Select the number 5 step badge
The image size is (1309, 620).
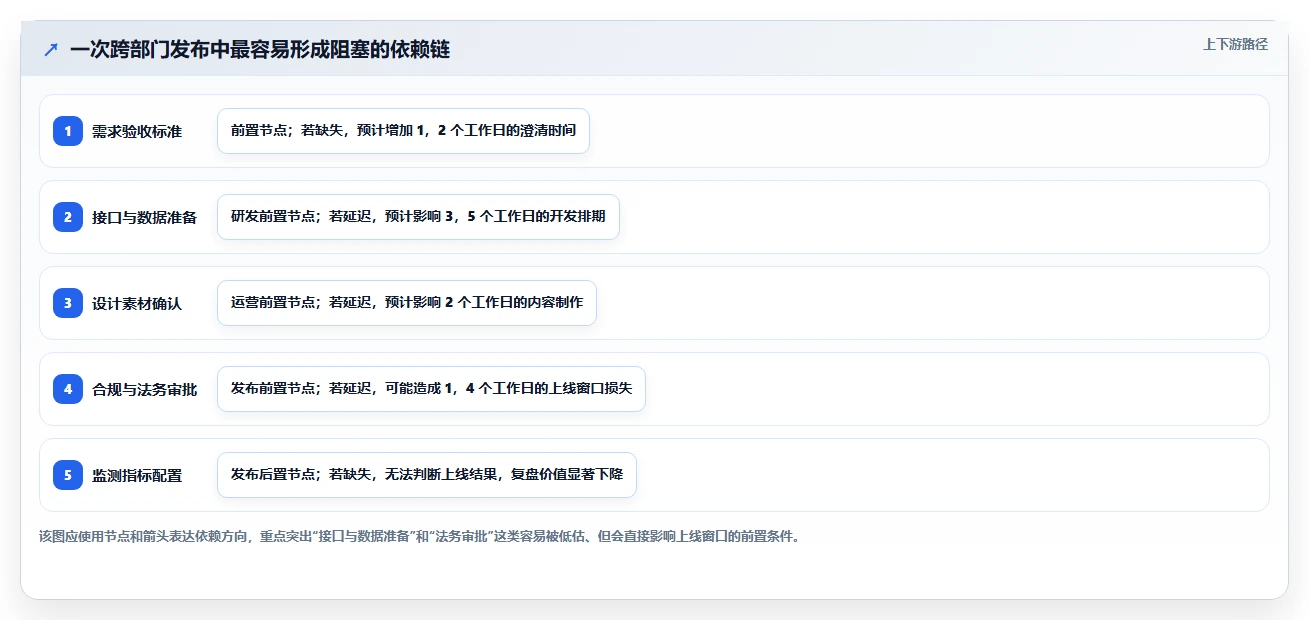[68, 475]
